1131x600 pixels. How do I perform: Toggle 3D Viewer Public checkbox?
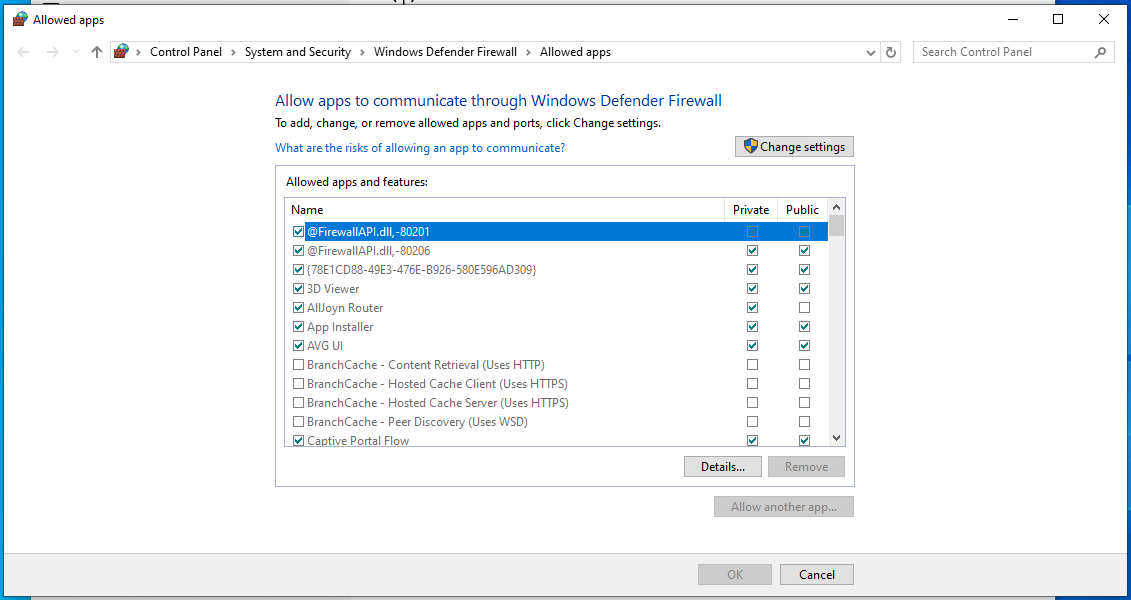(x=804, y=288)
